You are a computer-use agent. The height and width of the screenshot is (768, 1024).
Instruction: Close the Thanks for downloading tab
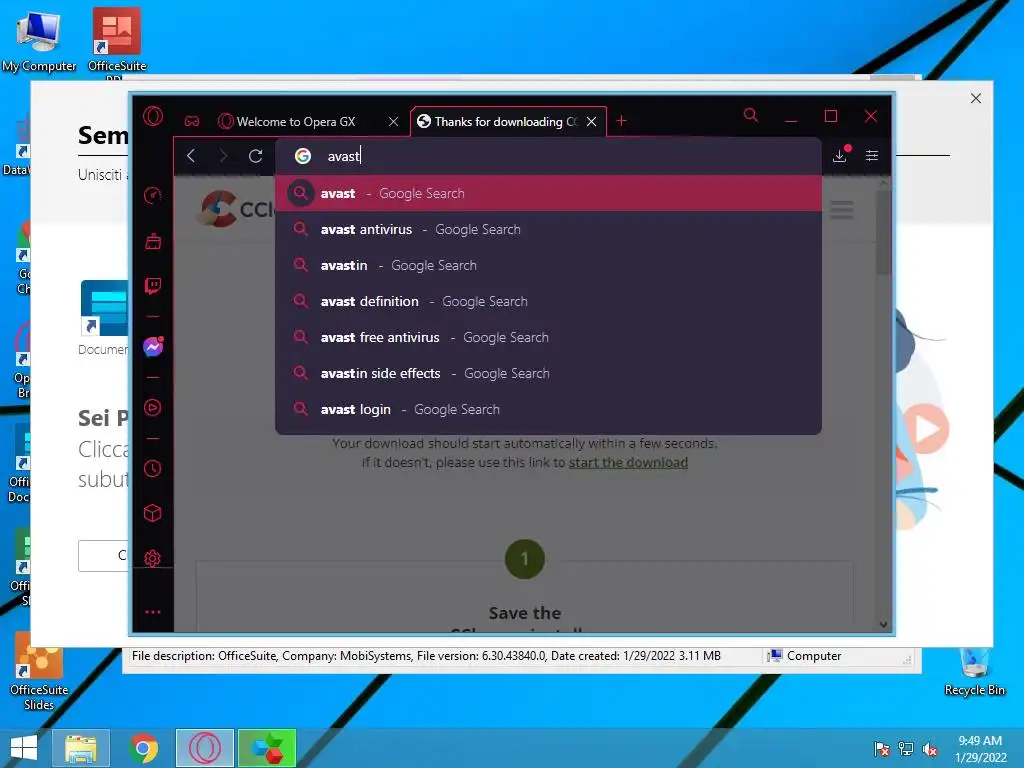591,121
